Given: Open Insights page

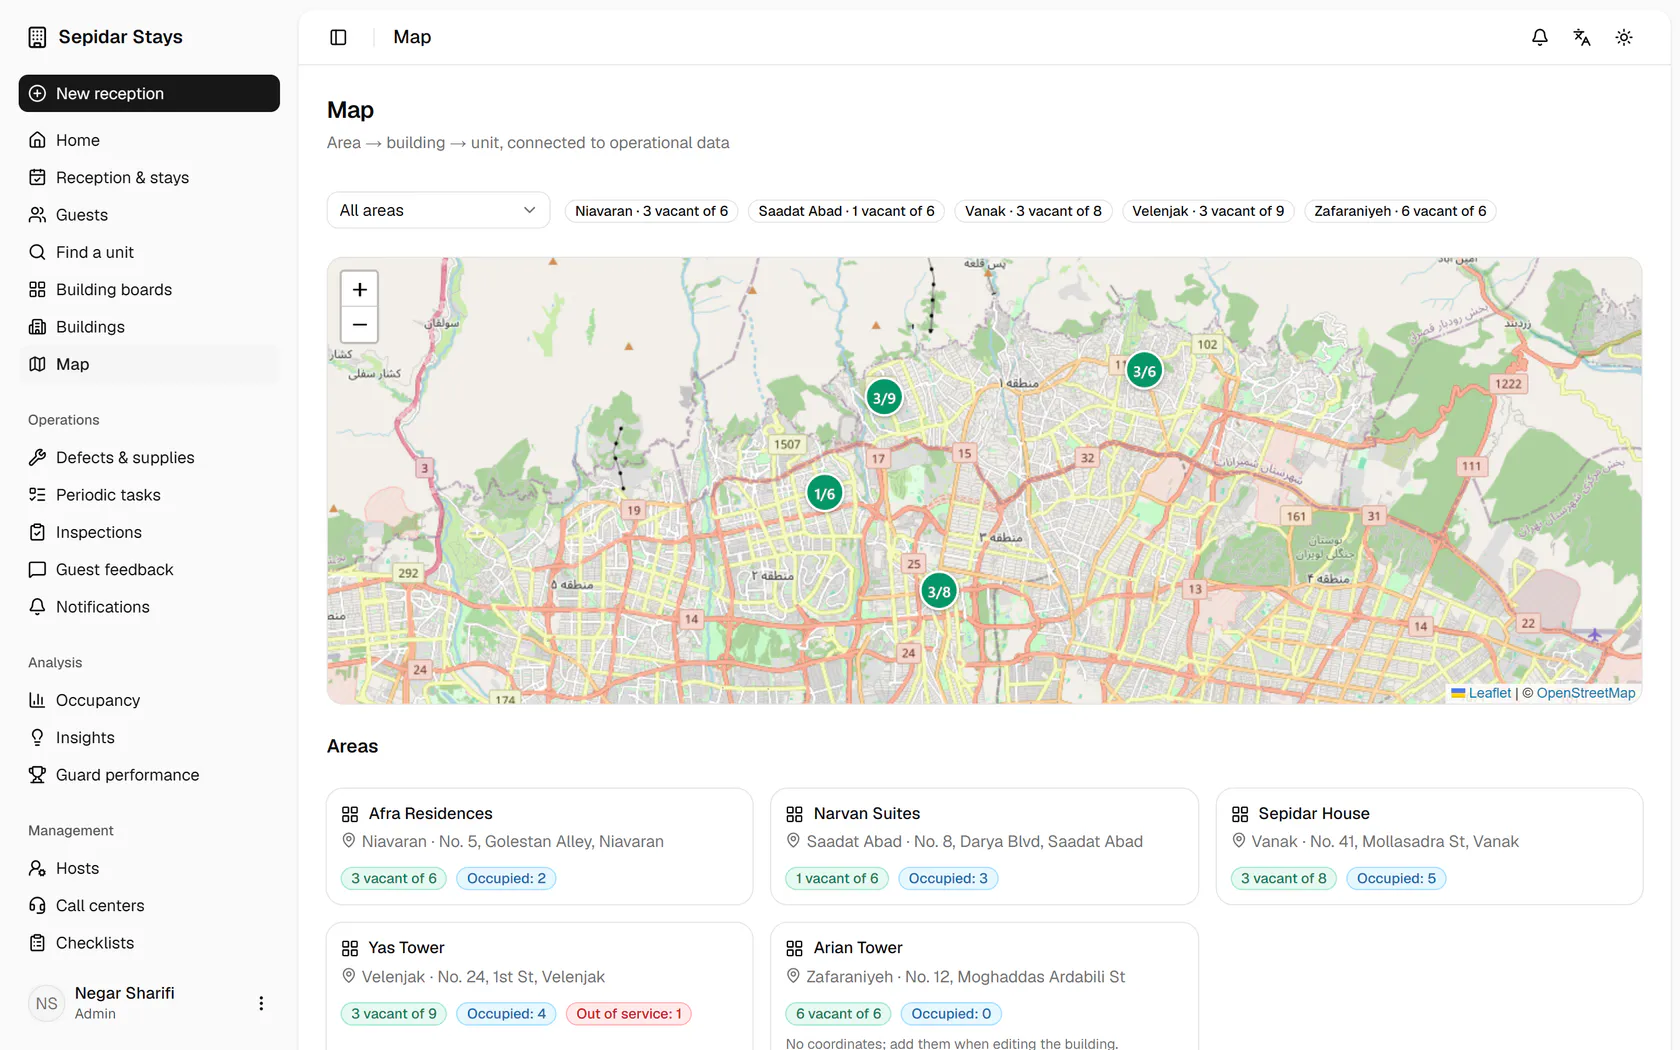Looking at the screenshot, I should (x=149, y=737).
